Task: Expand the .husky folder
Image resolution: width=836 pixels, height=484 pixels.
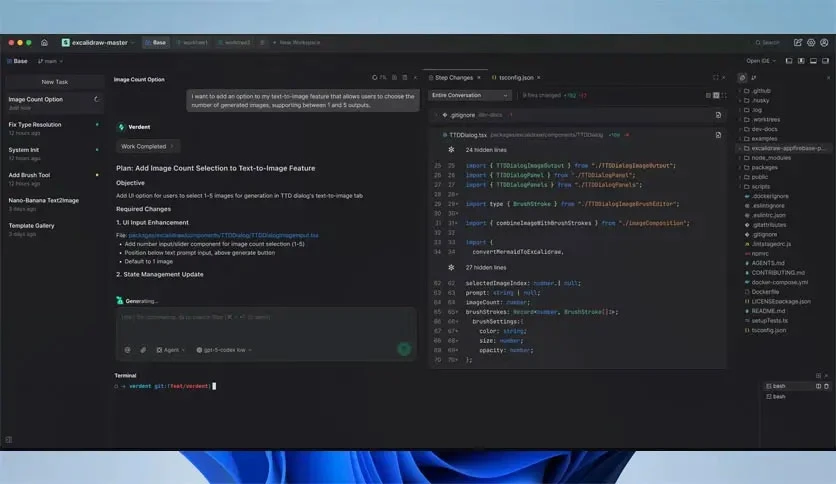Action: click(x=755, y=101)
